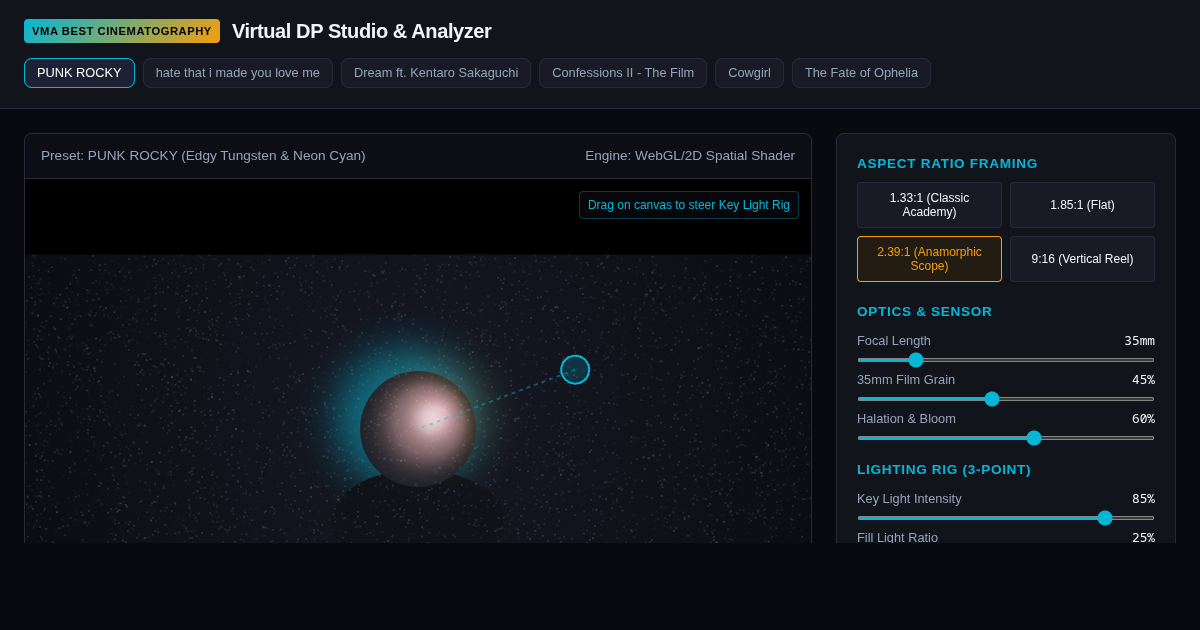Click the 35mm Film Grain slider

click(1006, 399)
